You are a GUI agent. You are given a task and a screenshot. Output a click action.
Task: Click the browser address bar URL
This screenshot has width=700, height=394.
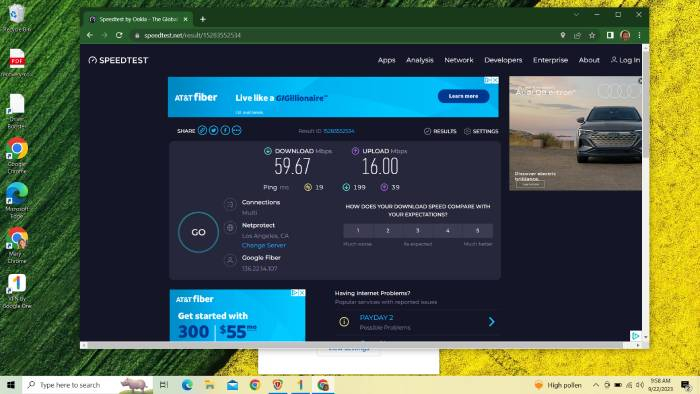[192, 35]
